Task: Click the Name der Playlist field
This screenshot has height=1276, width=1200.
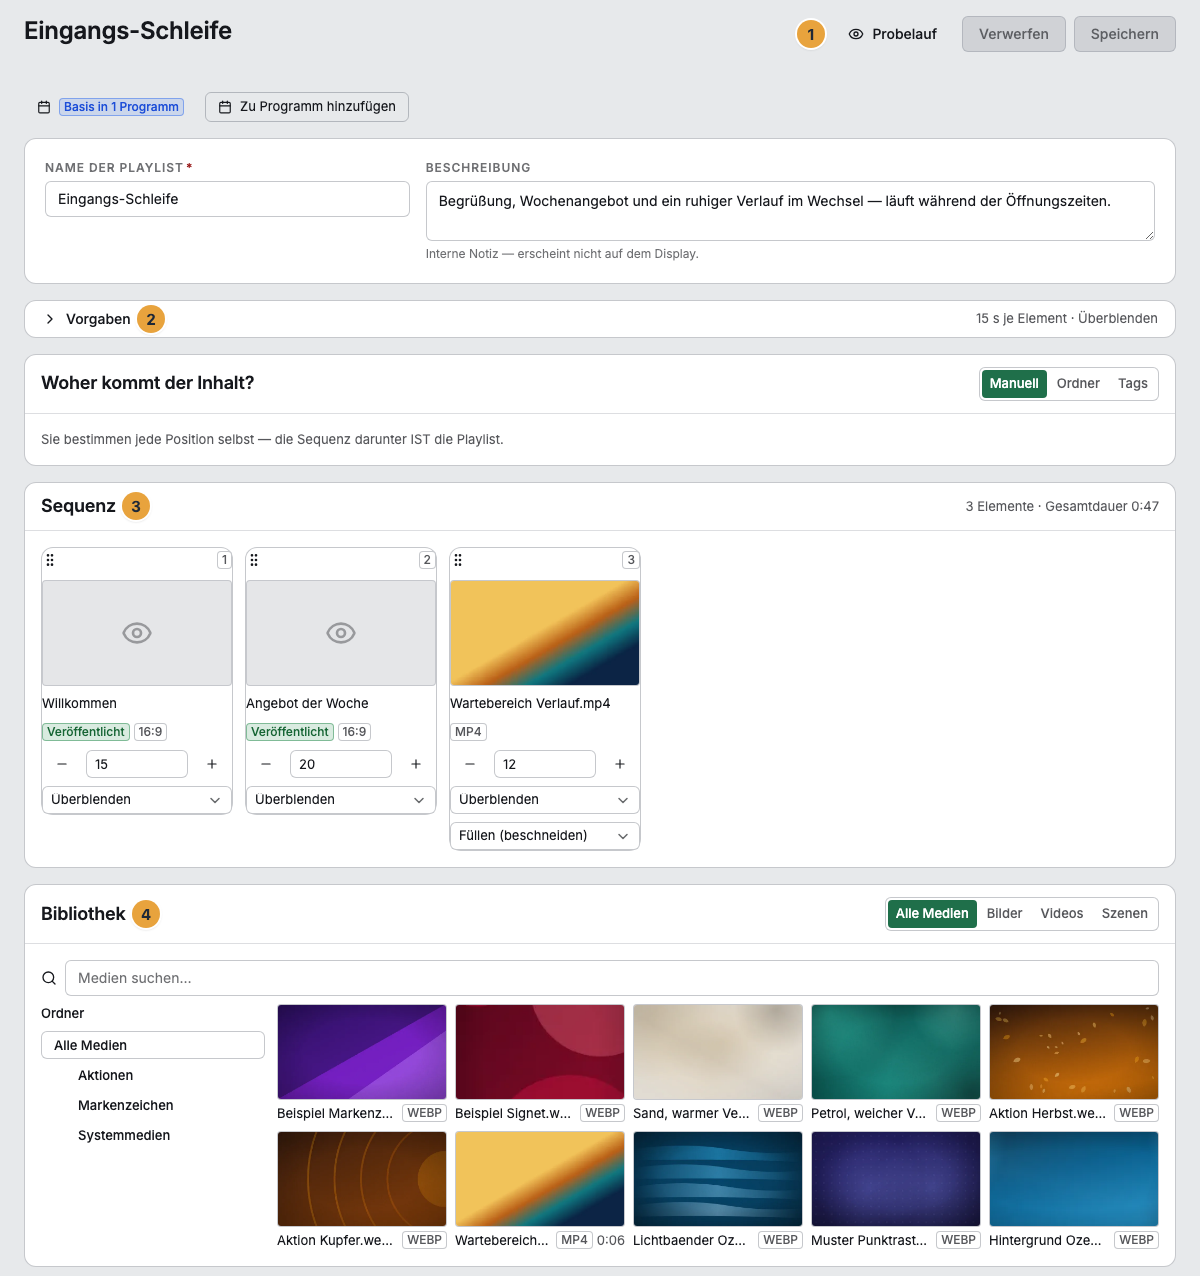Action: pyautogui.click(x=227, y=199)
